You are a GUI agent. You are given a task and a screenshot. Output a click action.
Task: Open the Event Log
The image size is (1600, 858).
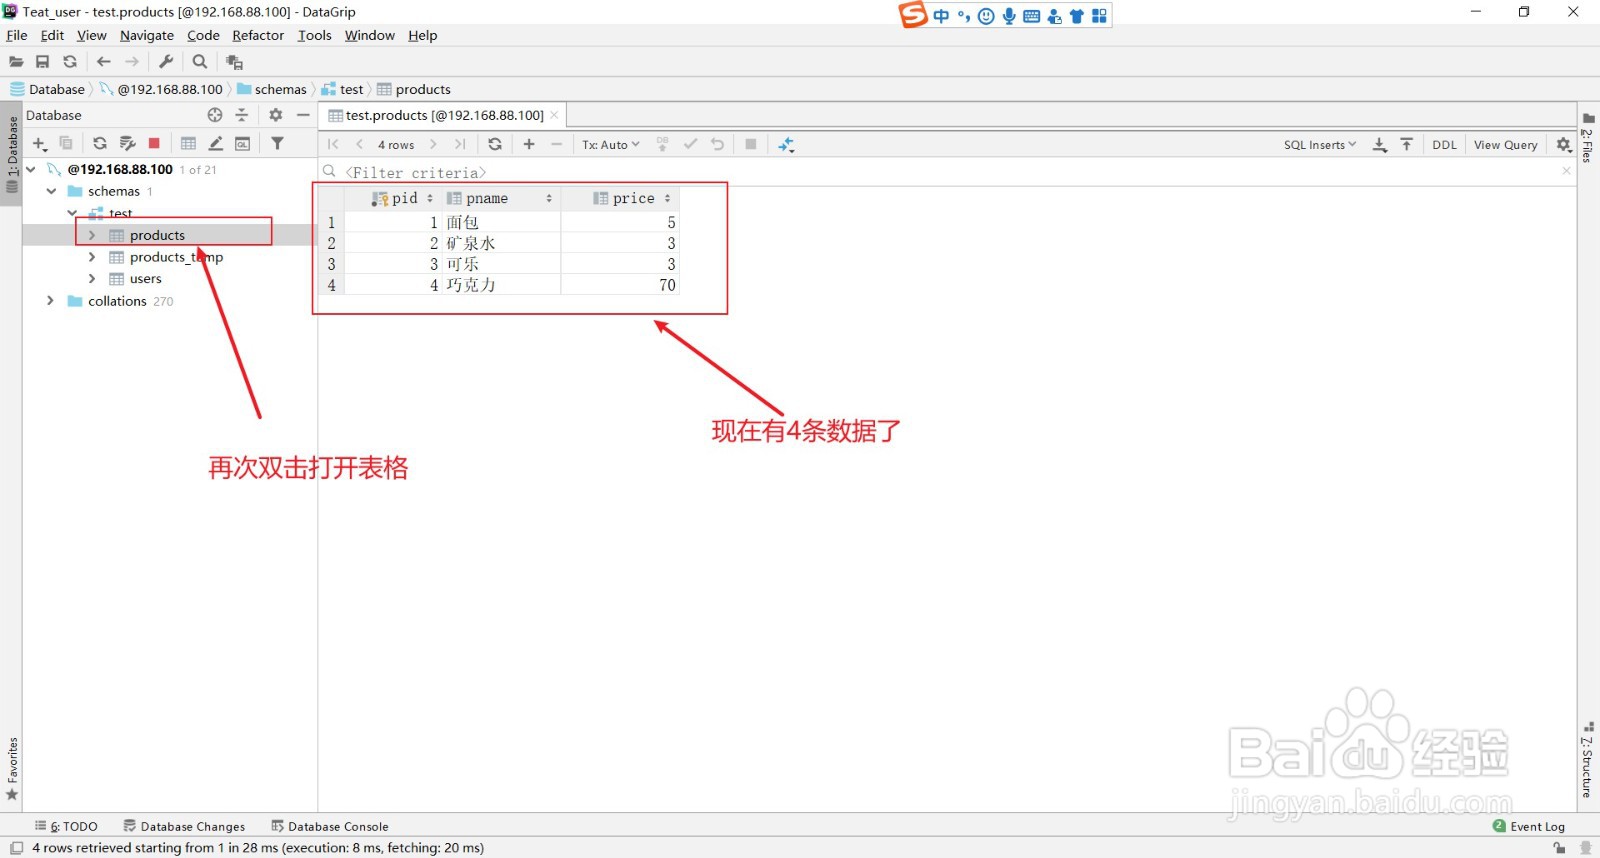(x=1529, y=826)
